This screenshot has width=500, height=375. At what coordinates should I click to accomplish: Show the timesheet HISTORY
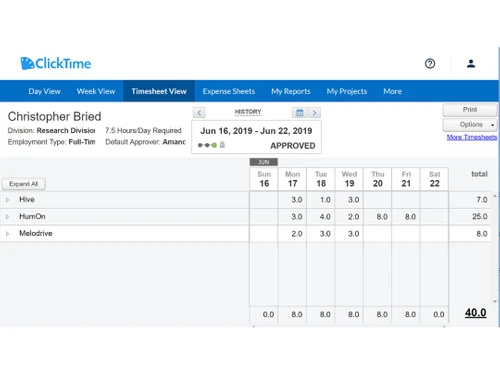point(248,112)
